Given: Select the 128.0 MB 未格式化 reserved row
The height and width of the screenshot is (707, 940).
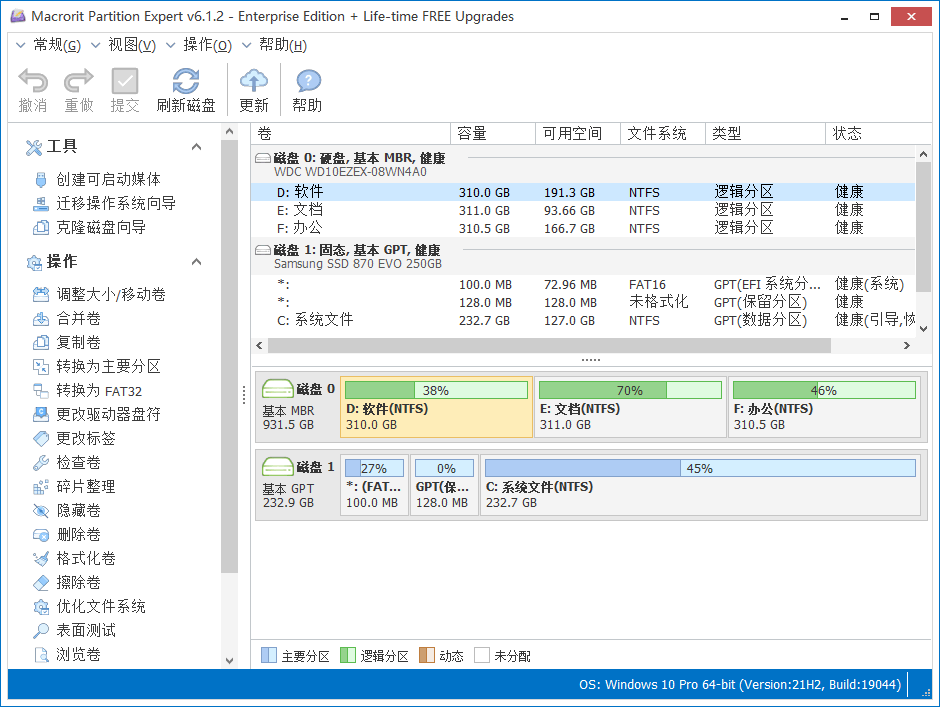Looking at the screenshot, I should (x=583, y=302).
